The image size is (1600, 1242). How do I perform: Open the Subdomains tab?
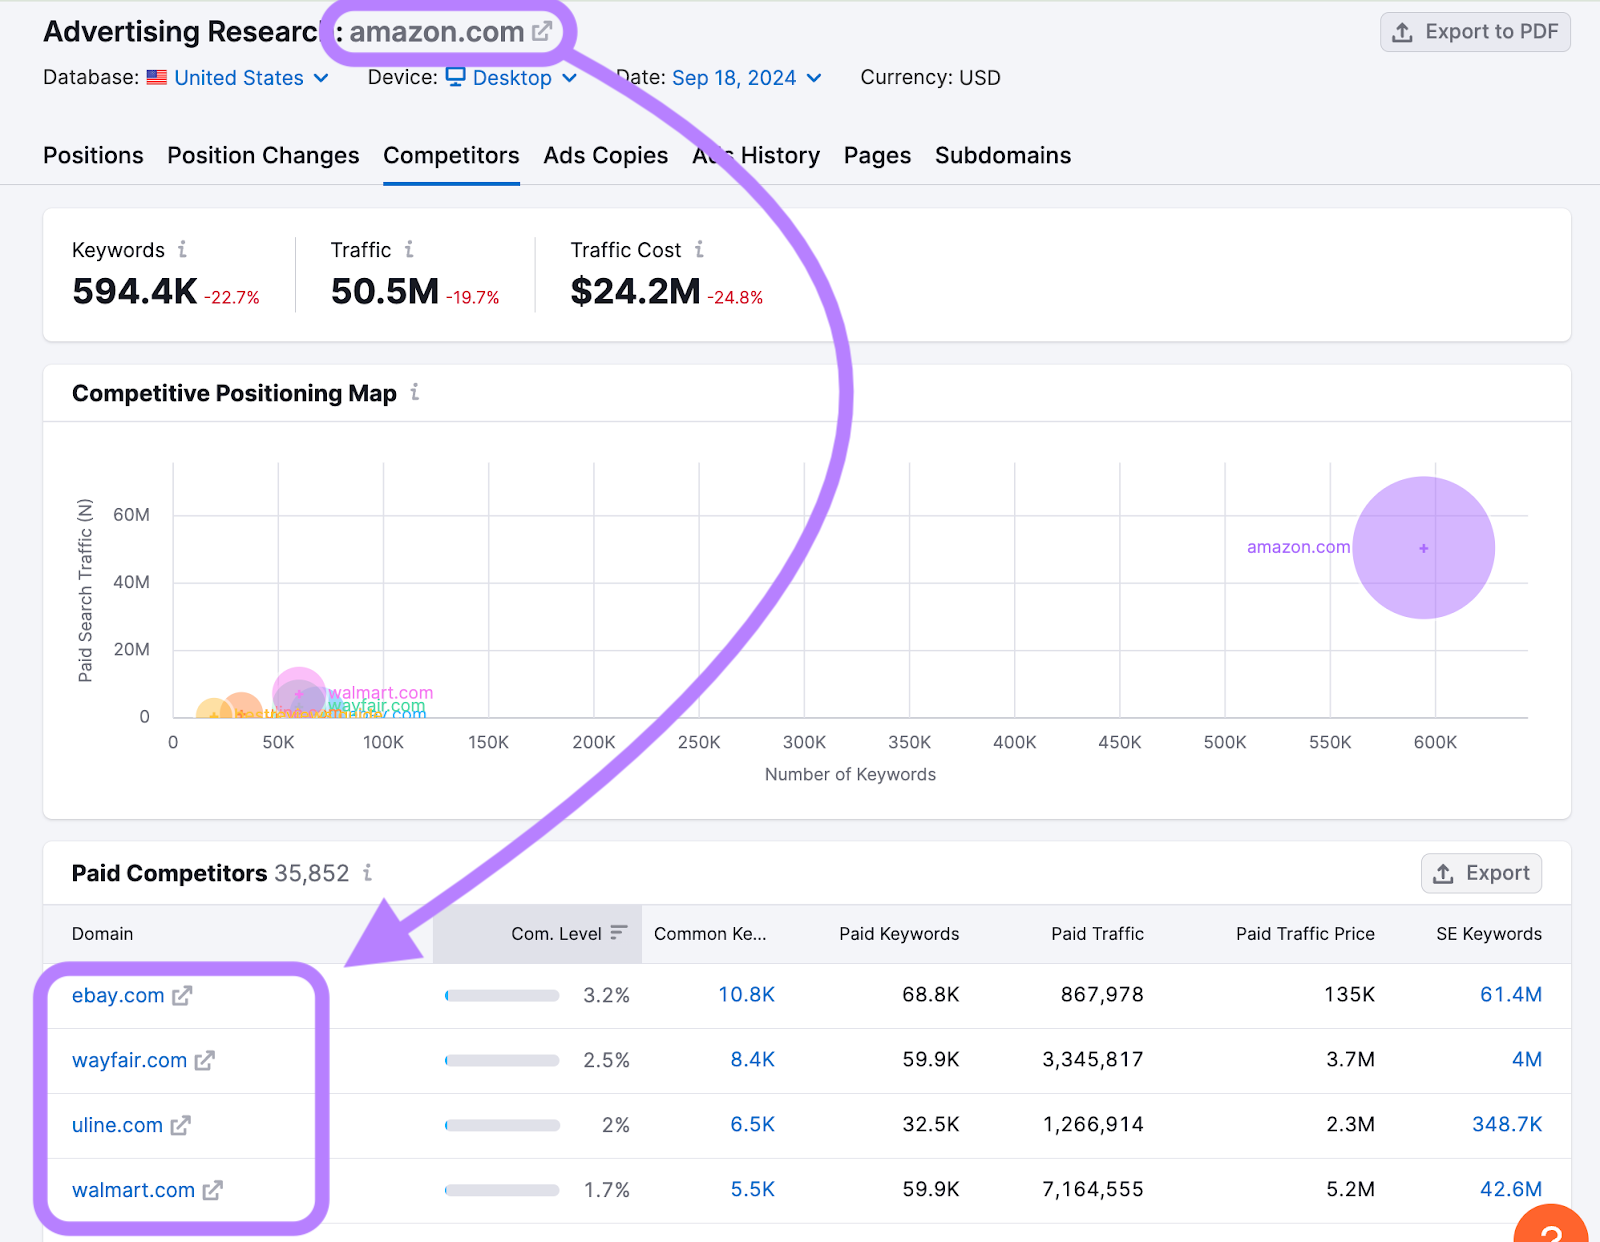1003,156
